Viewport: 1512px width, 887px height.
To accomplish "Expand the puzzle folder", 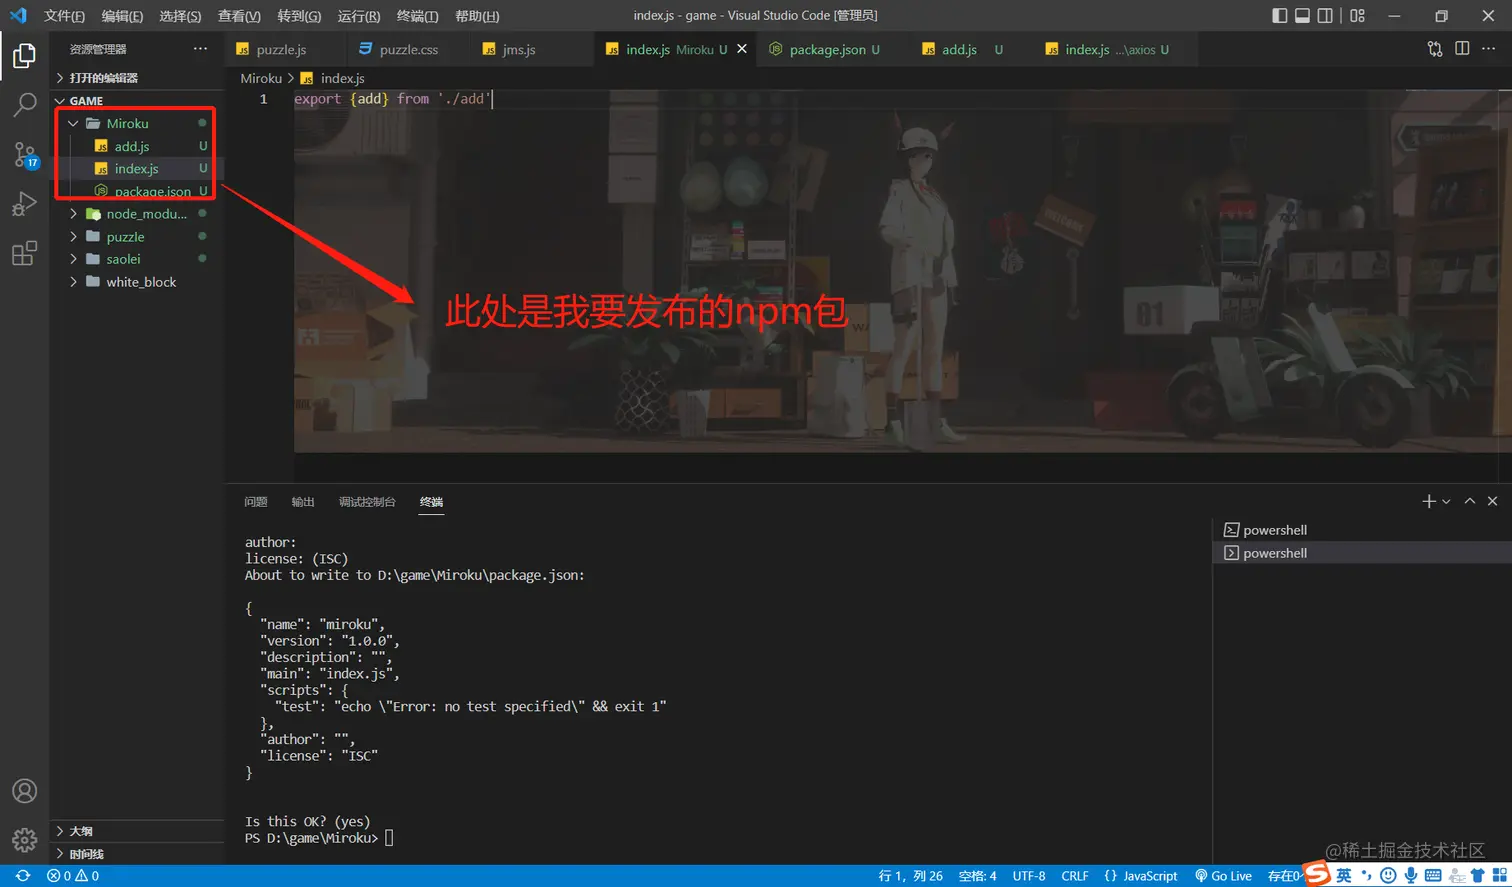I will (x=138, y=237).
